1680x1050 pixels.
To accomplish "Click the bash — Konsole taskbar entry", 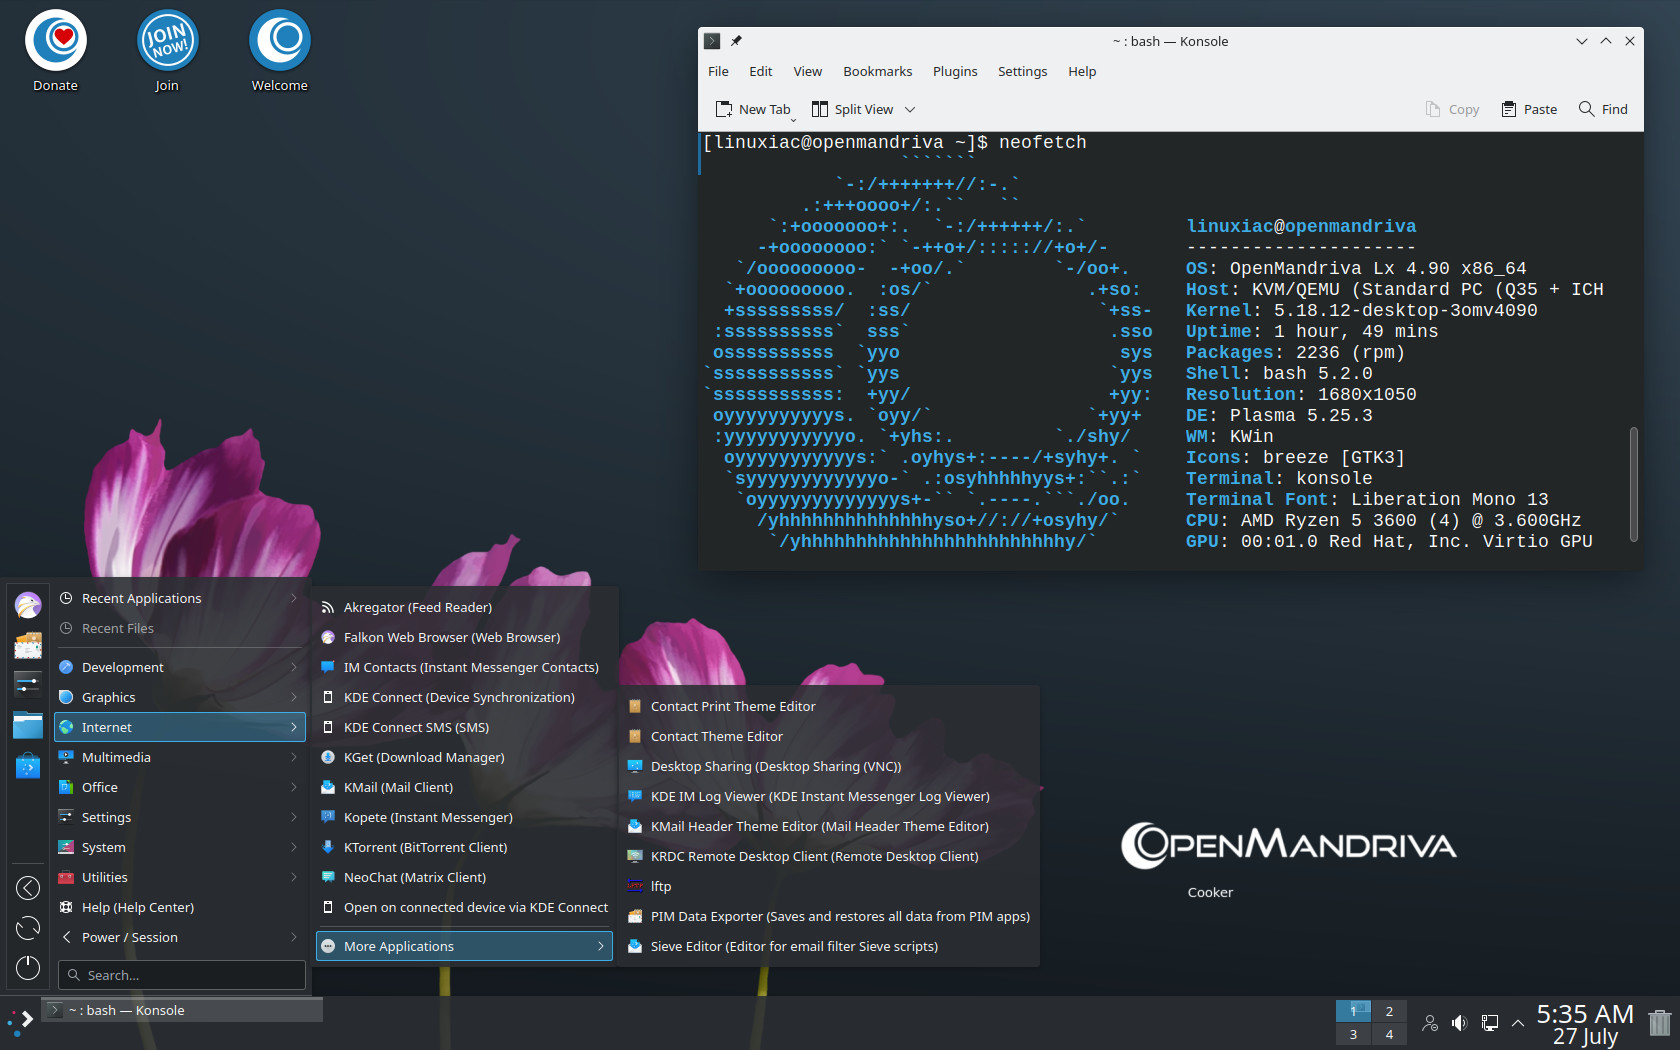I will click(182, 1010).
